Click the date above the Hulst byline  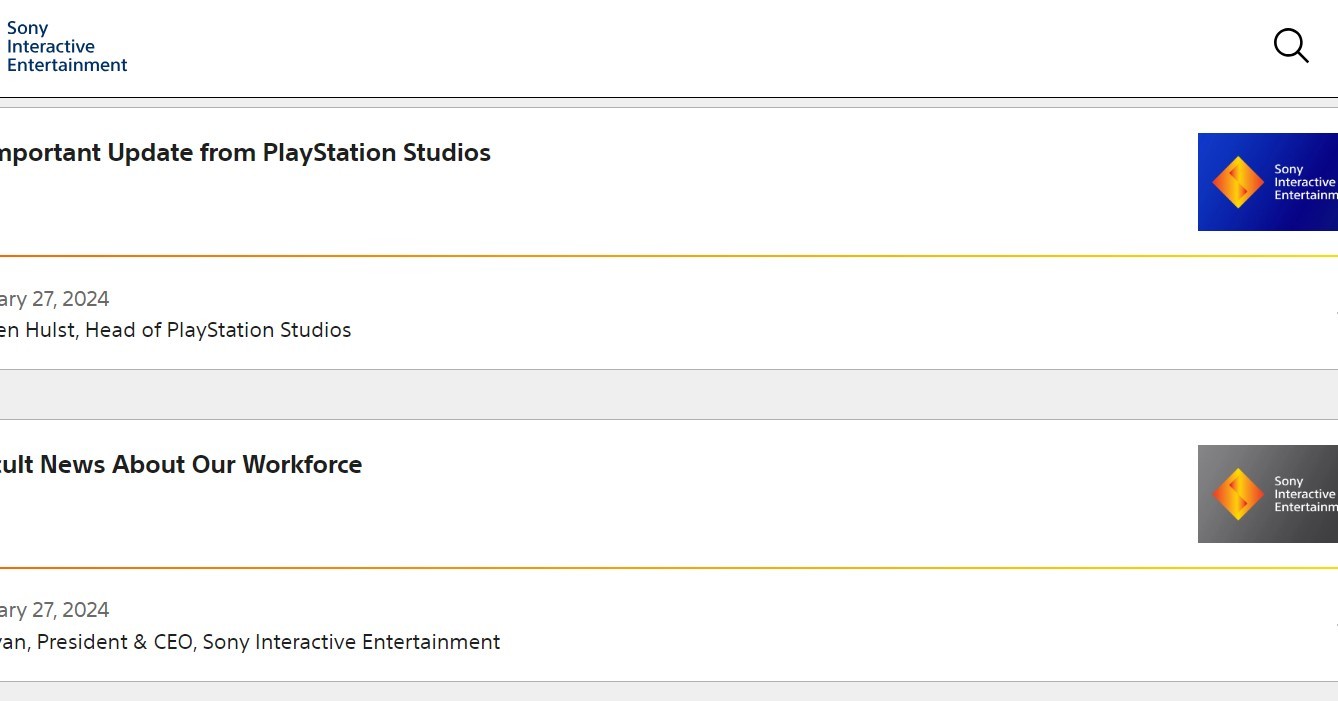54,299
